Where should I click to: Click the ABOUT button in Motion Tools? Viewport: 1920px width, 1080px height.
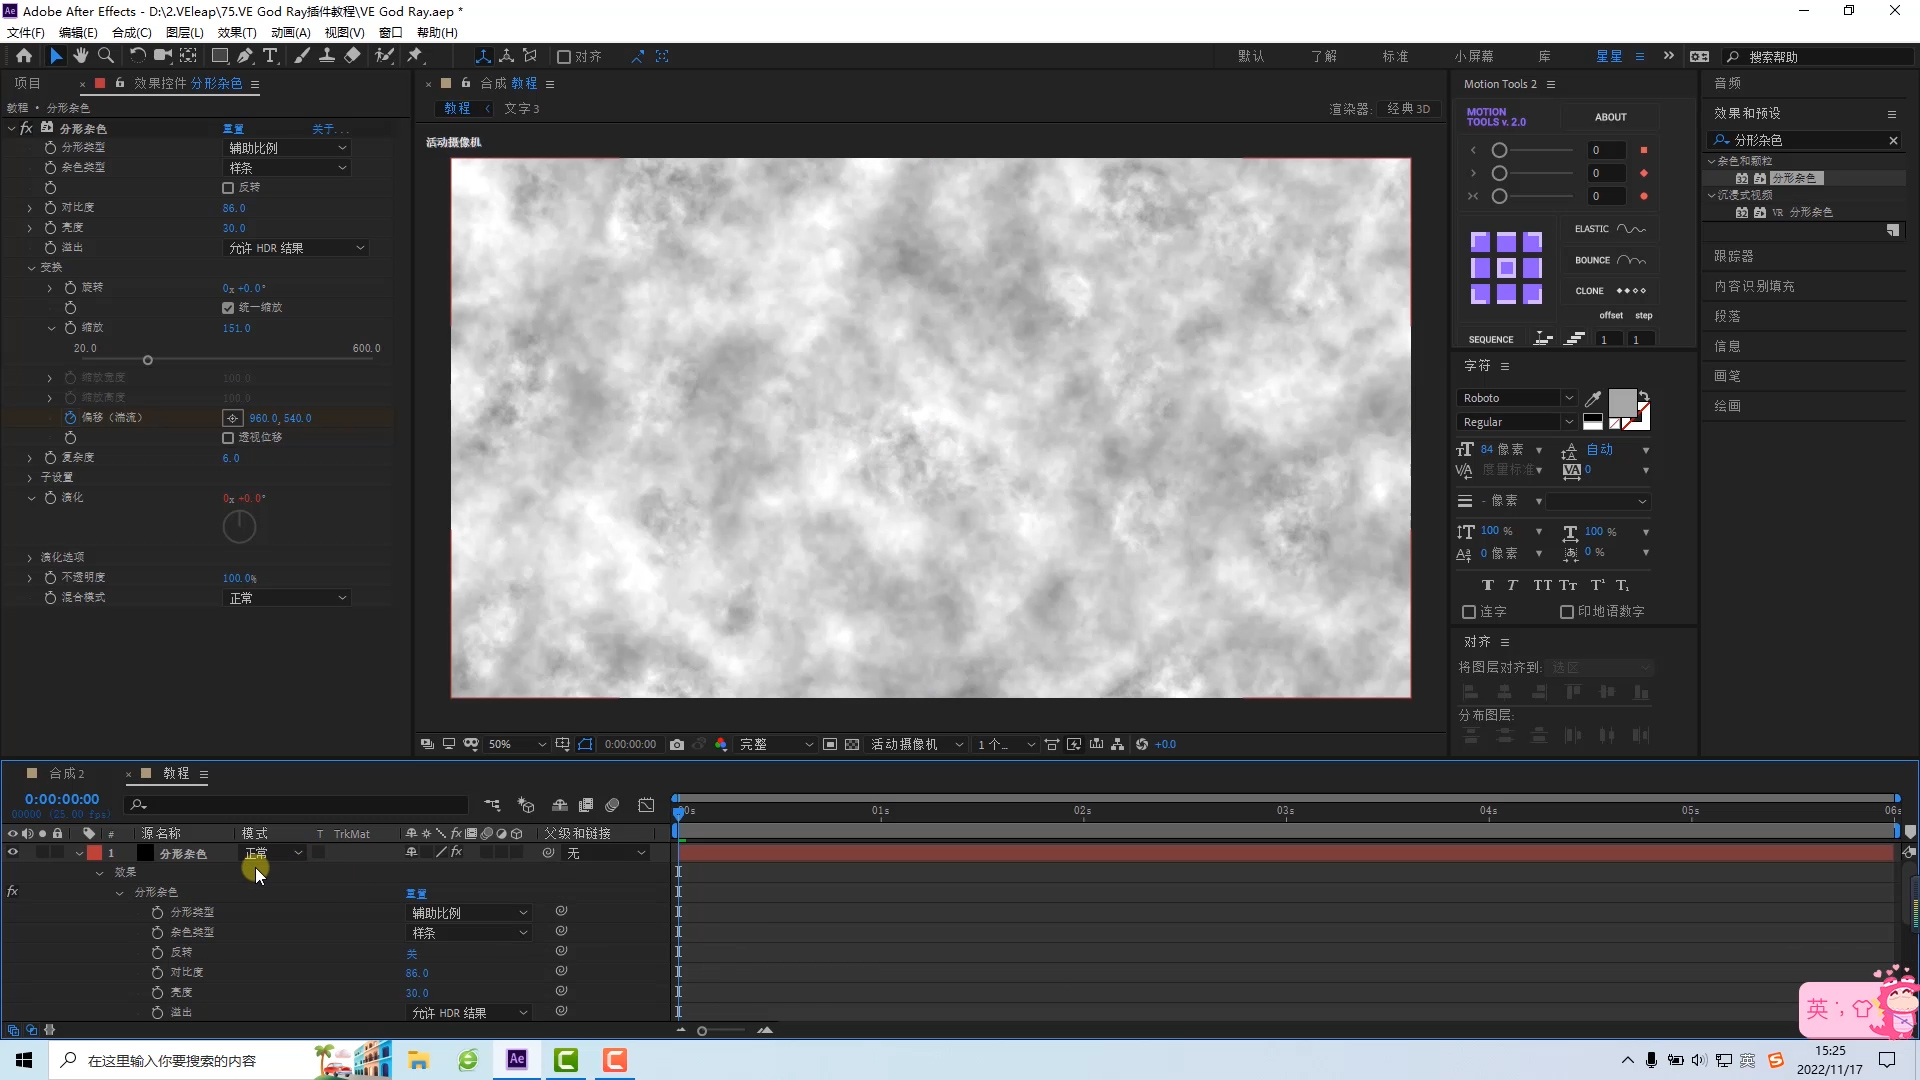(1610, 117)
